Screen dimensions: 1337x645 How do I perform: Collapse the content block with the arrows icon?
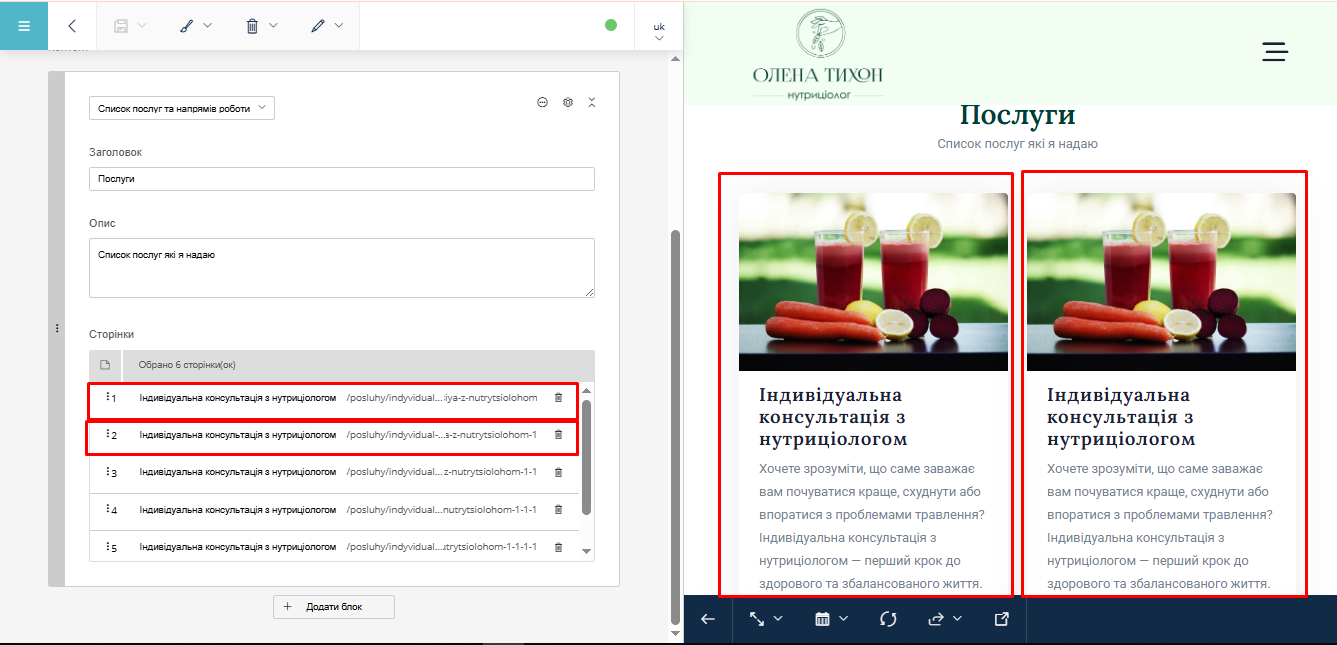click(x=592, y=102)
